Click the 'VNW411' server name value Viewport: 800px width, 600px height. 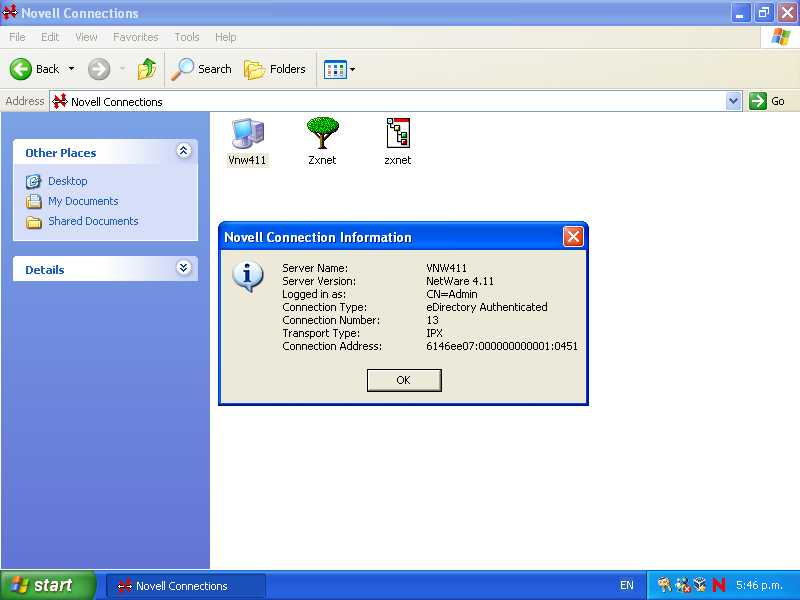(446, 268)
